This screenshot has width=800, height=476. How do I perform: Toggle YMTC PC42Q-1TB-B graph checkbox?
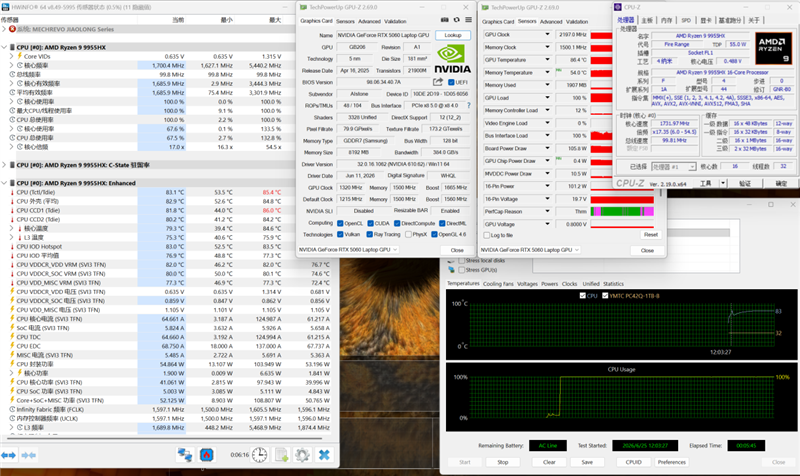pos(605,295)
